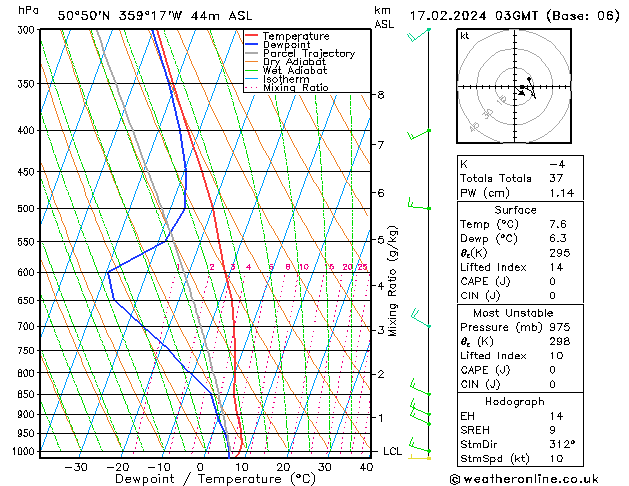
Task: Click the wind barb at 850 hPa
Action: 420,387
